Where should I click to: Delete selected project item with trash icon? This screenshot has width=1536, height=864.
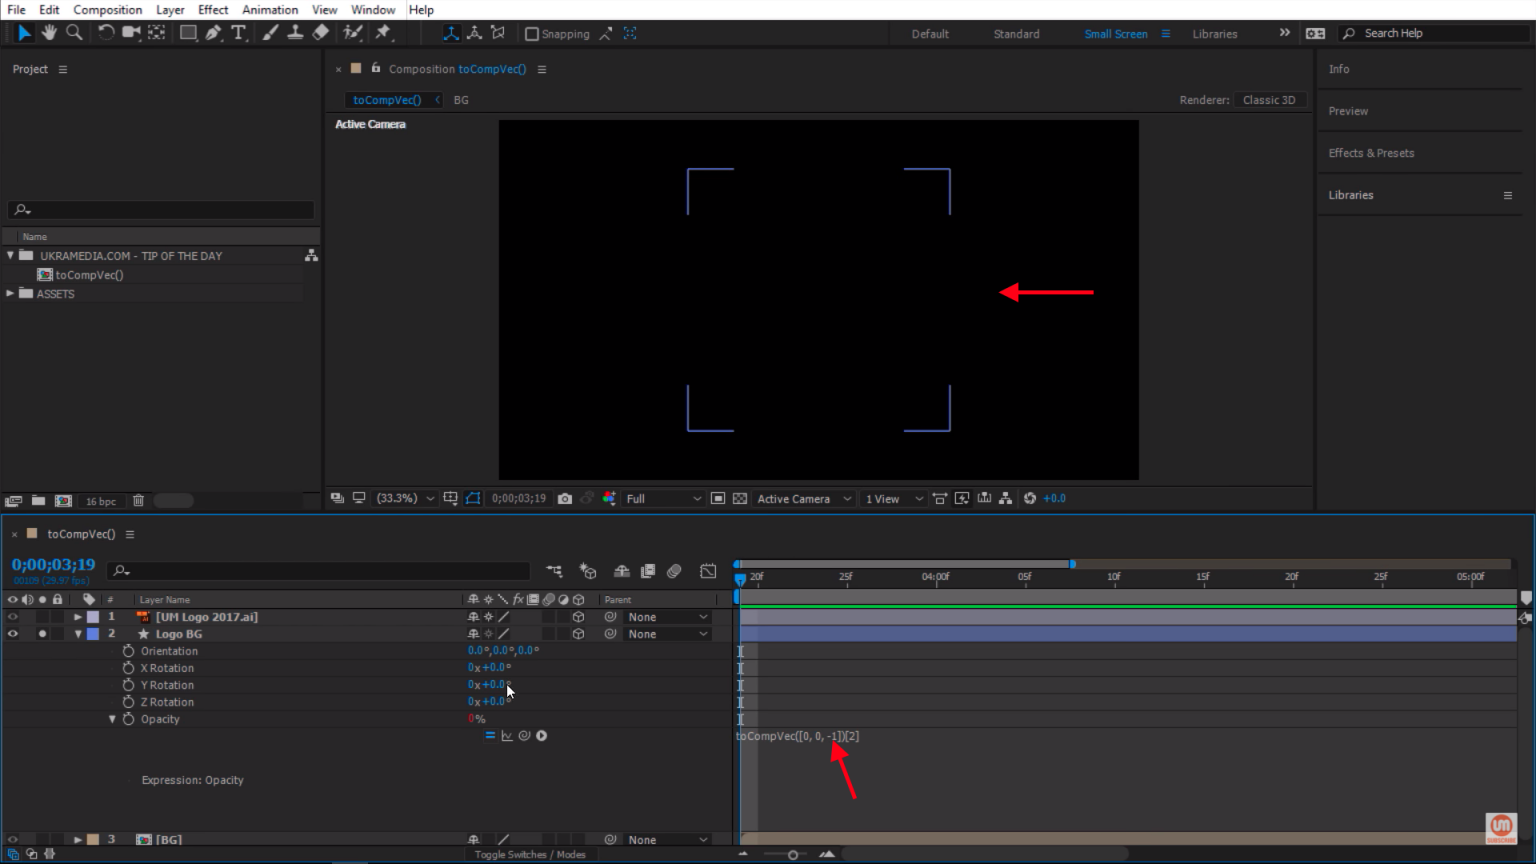(138, 500)
